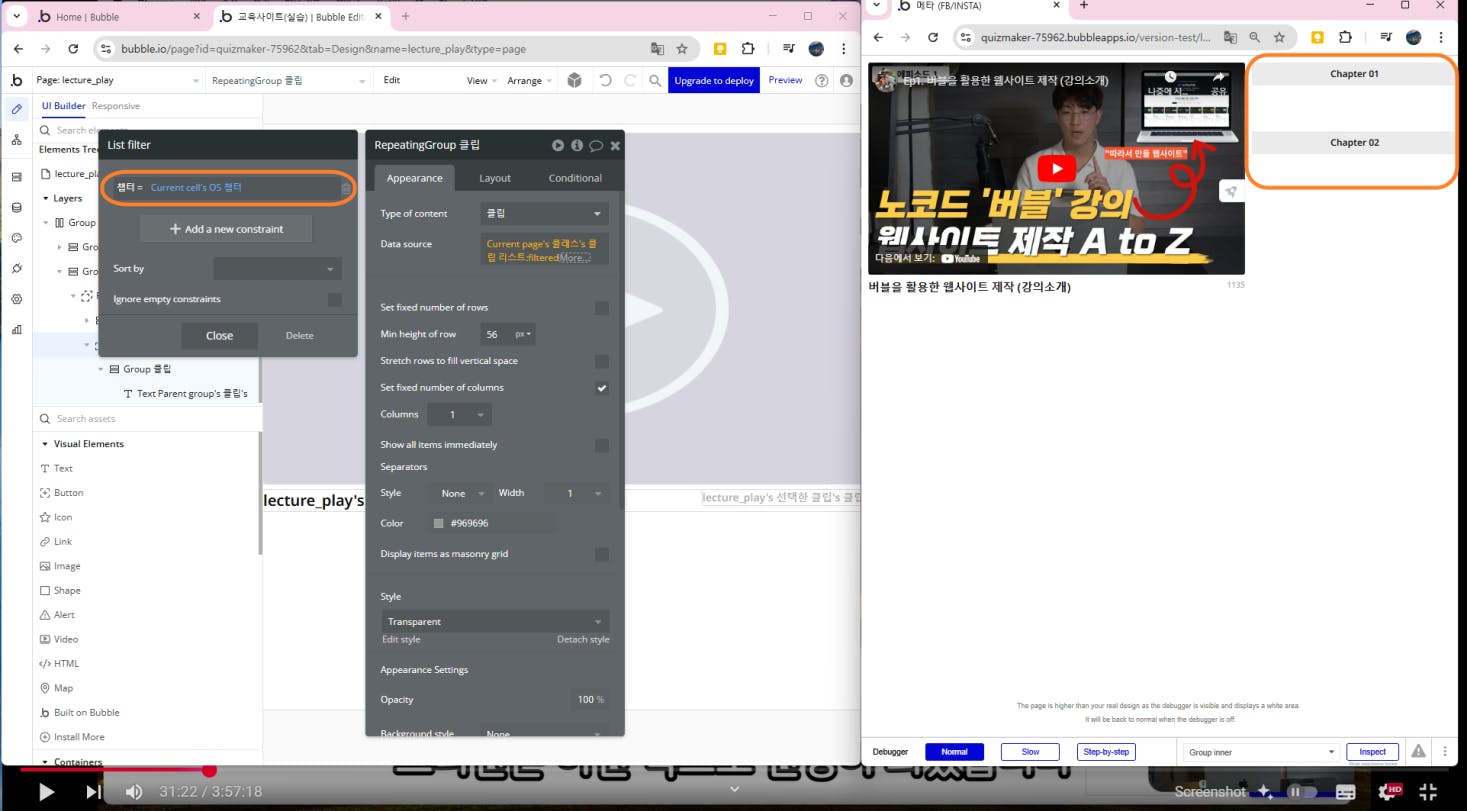1467x811 pixels.
Task: Open the account avatar icon in Bubble editor
Action: coord(846,81)
